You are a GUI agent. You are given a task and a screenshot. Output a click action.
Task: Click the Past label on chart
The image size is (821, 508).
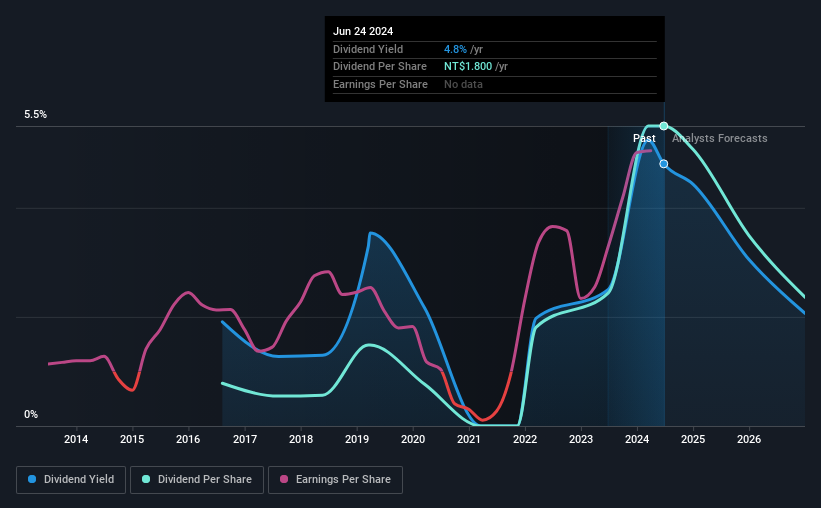[x=644, y=138]
